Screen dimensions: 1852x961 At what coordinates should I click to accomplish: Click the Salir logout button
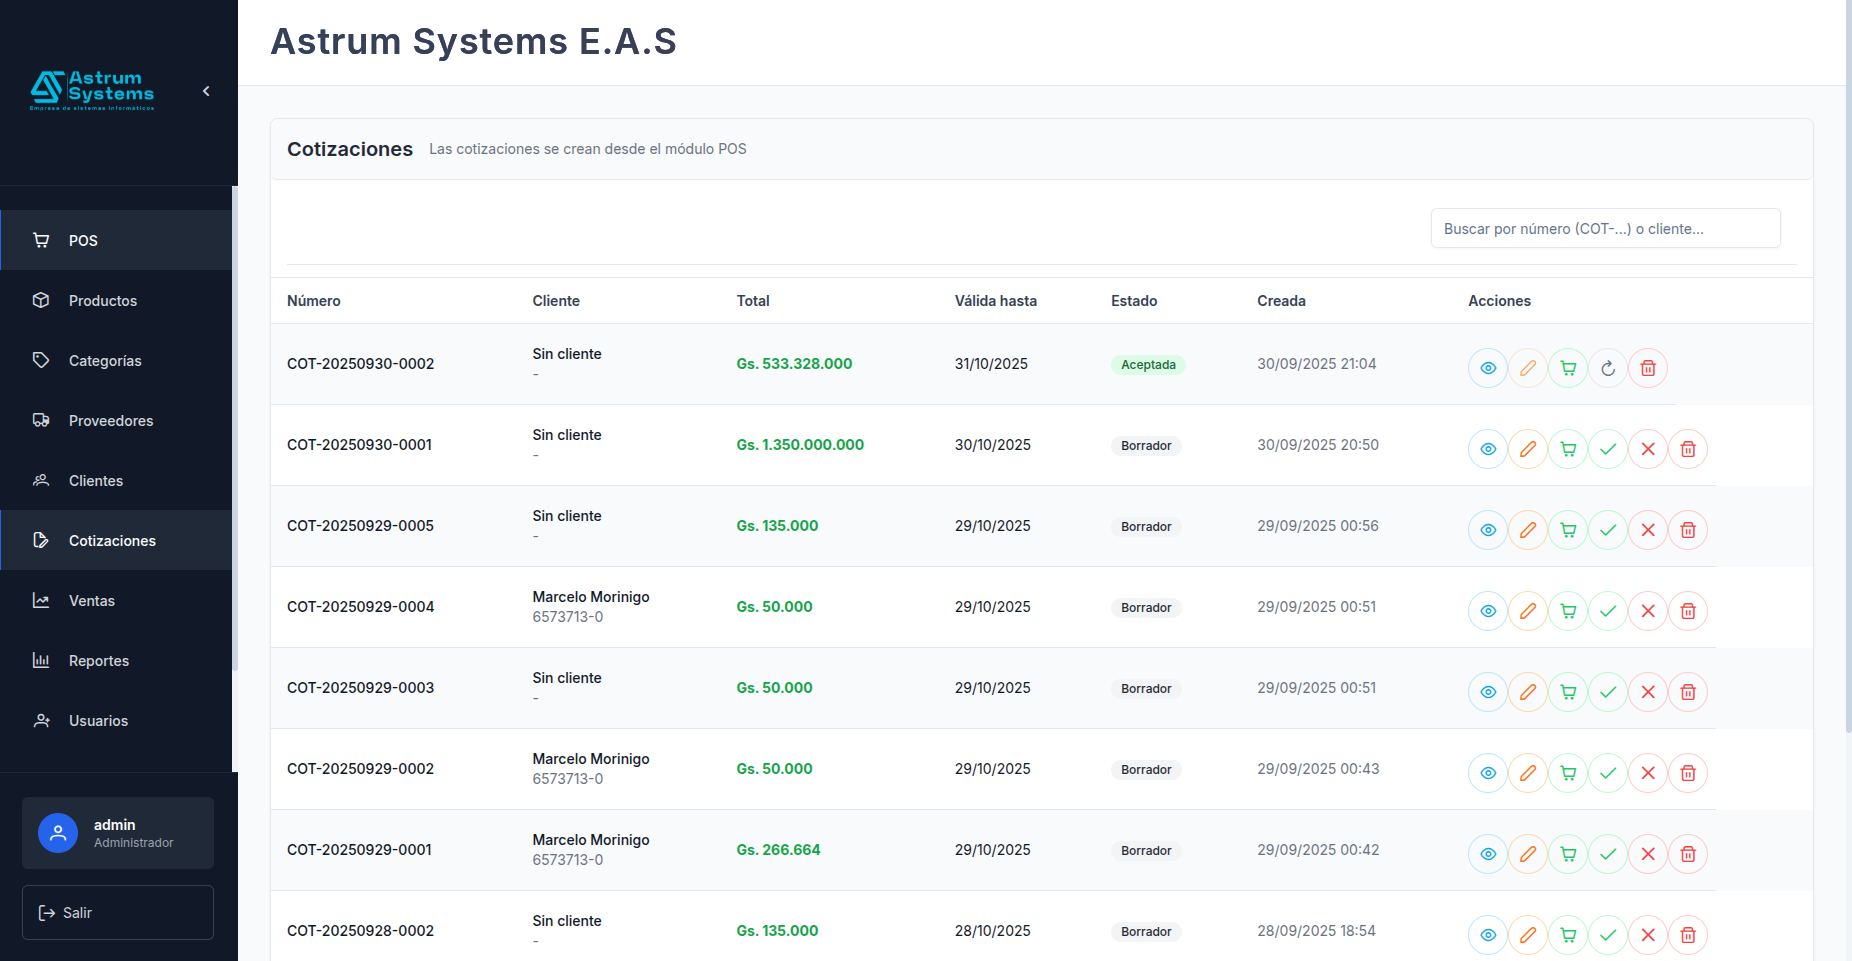[x=118, y=912]
